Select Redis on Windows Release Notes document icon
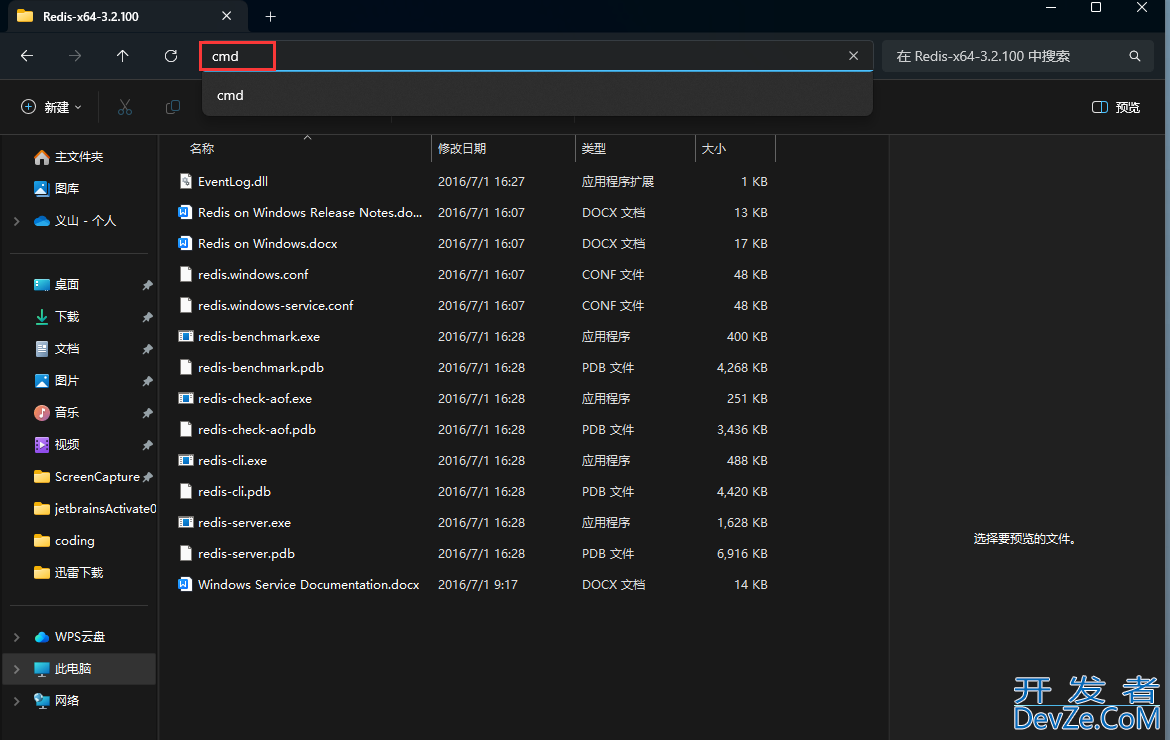This screenshot has width=1170, height=740. 185,213
